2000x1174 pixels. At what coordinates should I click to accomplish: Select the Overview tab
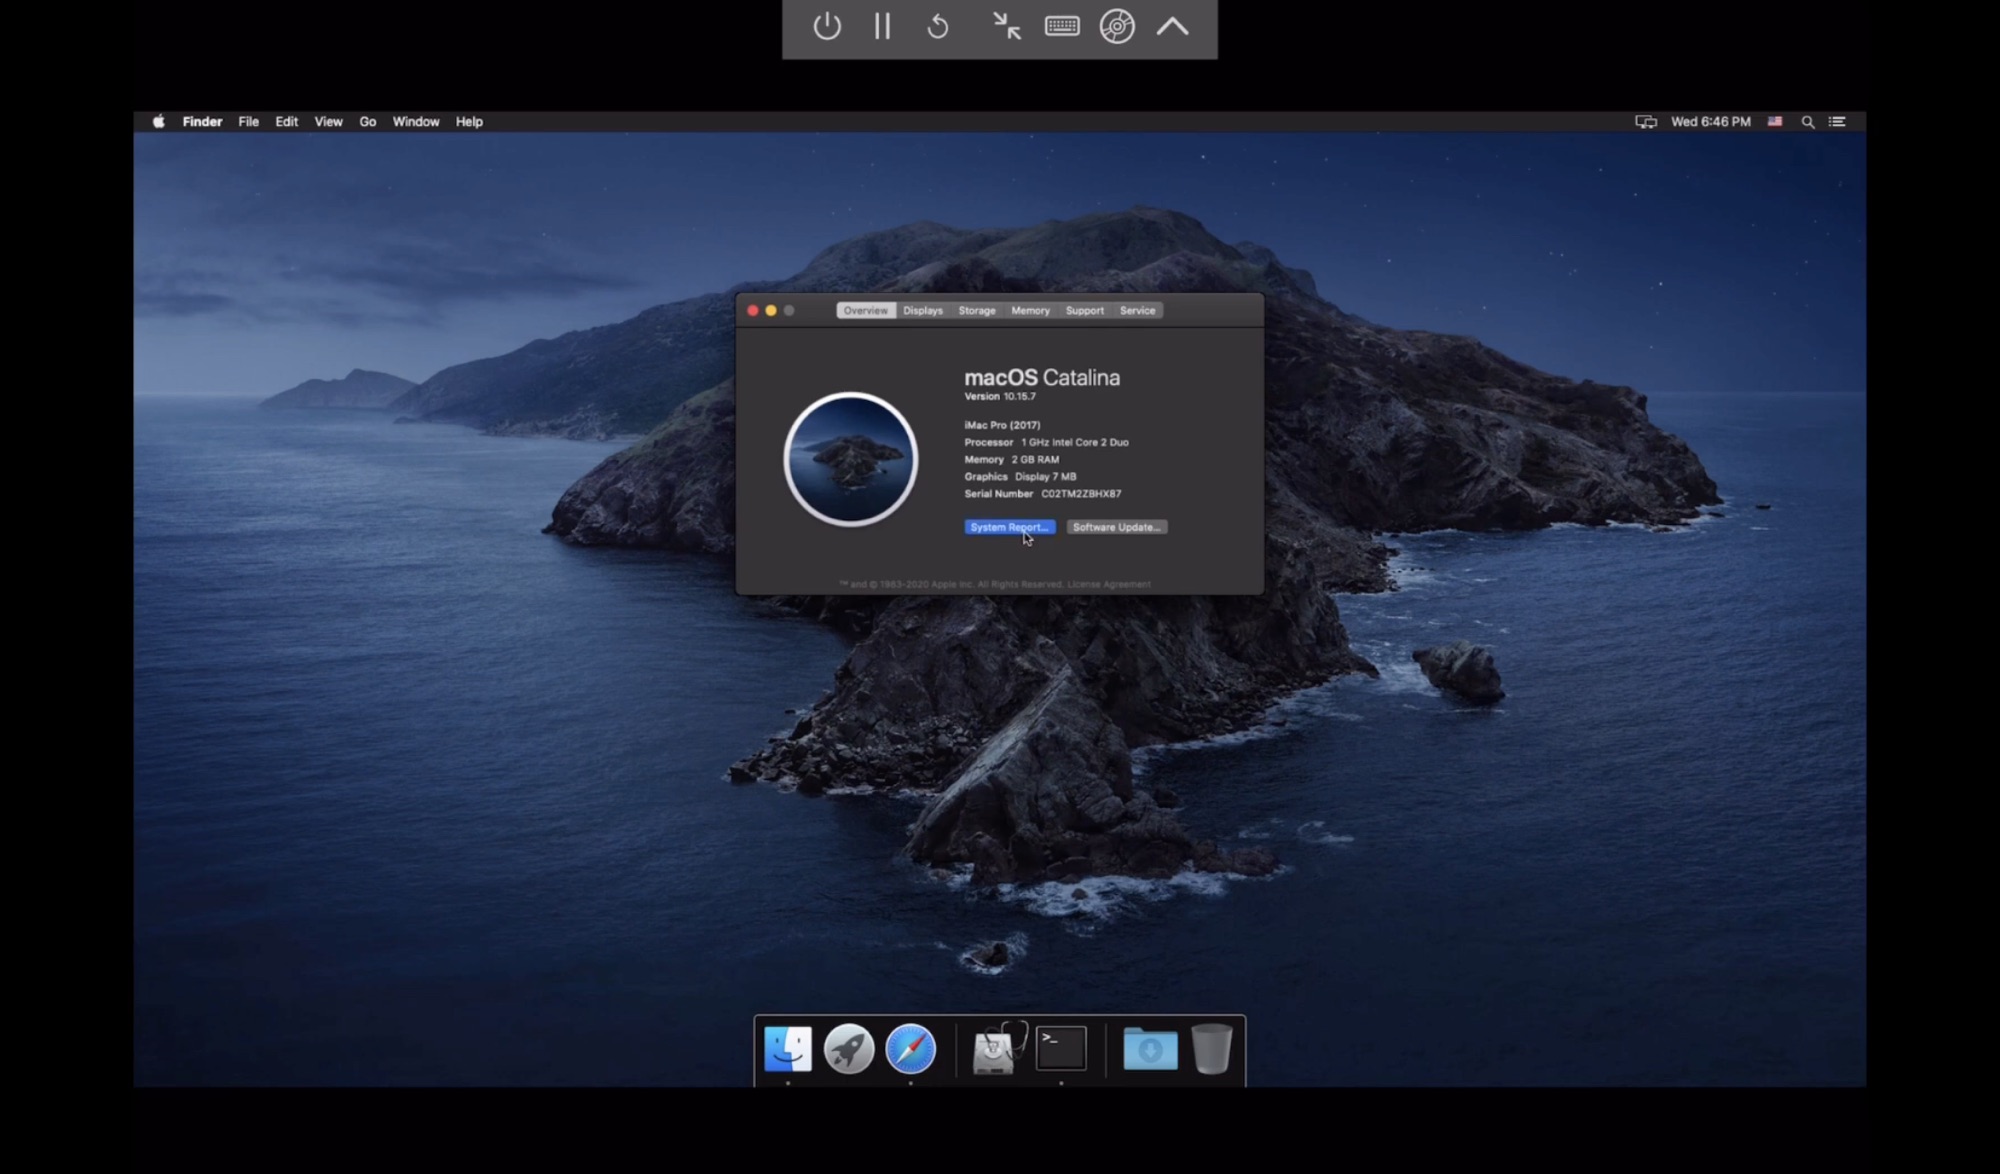point(865,310)
